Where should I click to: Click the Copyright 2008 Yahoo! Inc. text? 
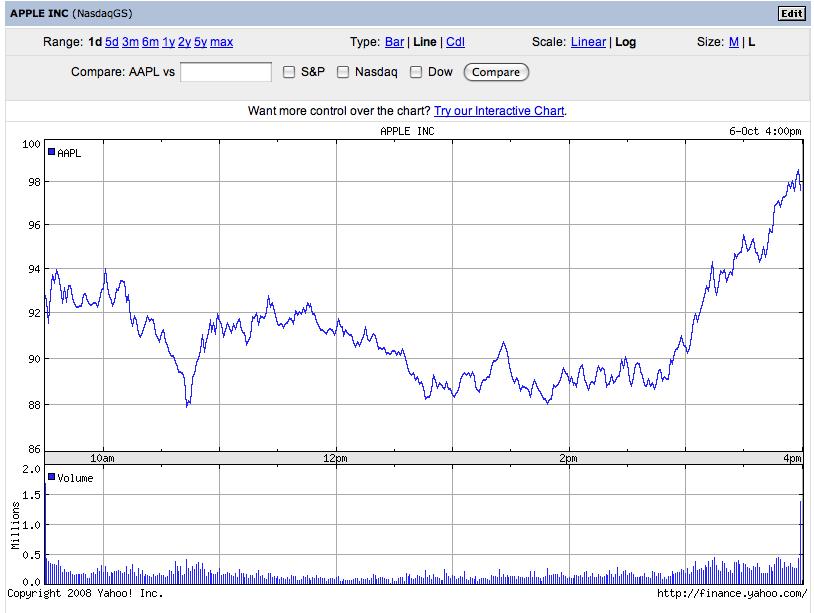coord(85,593)
